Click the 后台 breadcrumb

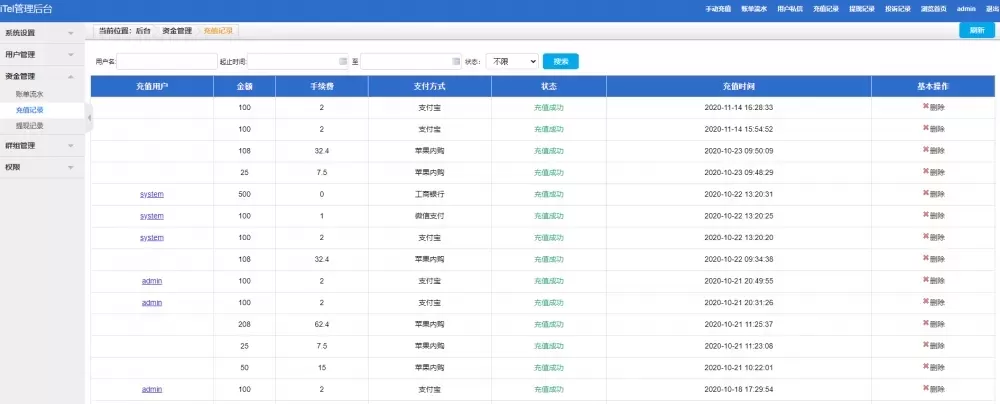(x=143, y=31)
